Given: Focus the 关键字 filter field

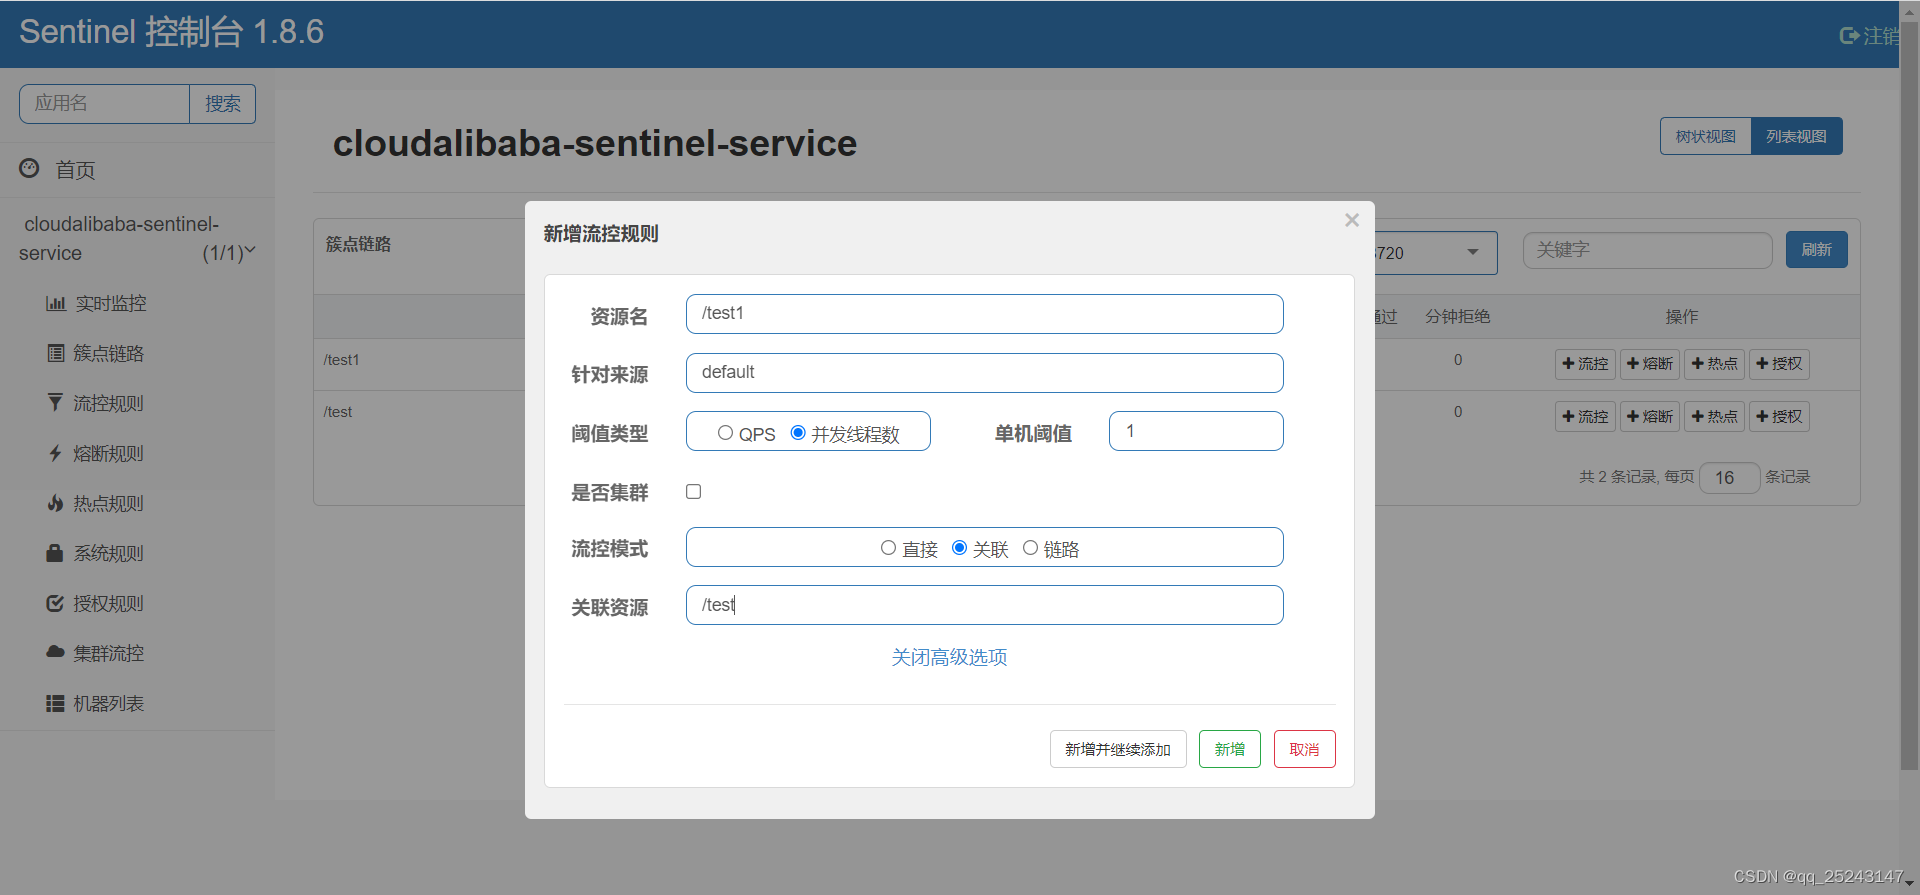Looking at the screenshot, I should (x=1647, y=250).
